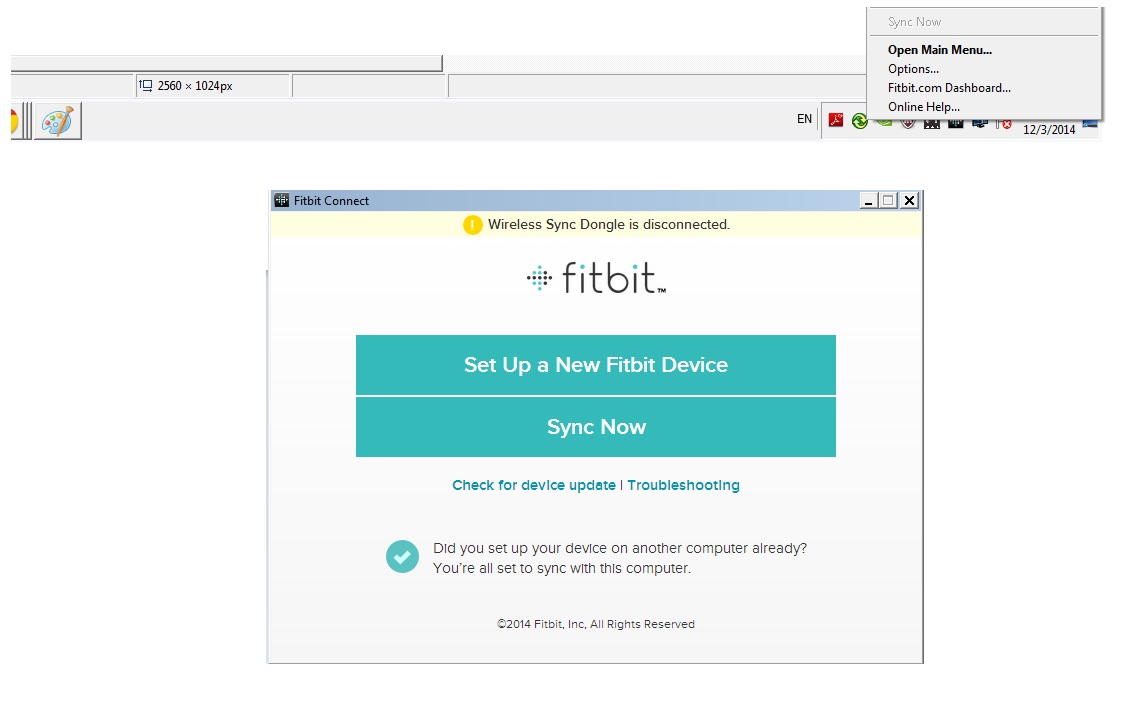Select Online Help in the tray menu
1139x706 pixels.
point(923,107)
